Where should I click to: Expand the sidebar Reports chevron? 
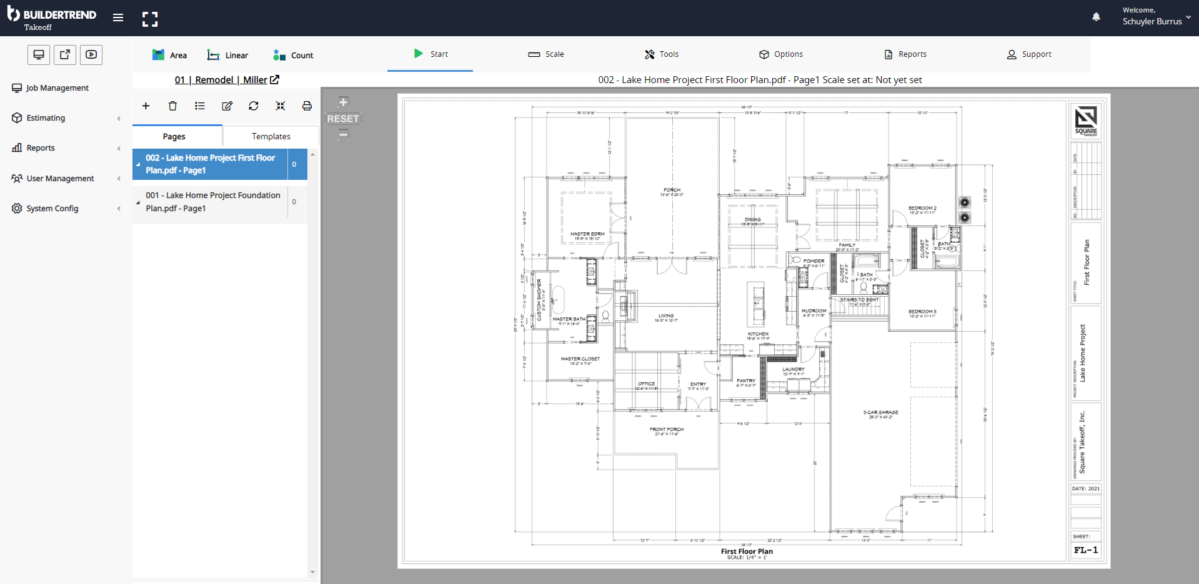[119, 148]
